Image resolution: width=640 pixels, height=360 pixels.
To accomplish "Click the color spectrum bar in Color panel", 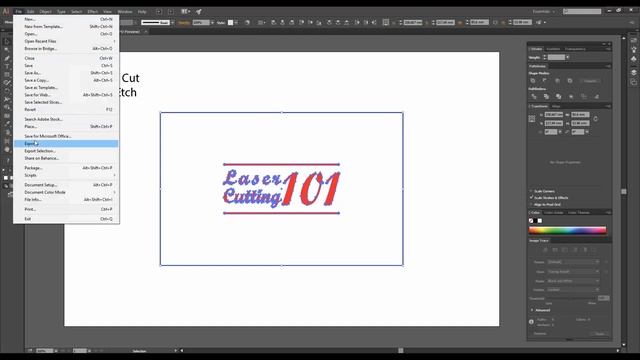I will [x=567, y=230].
